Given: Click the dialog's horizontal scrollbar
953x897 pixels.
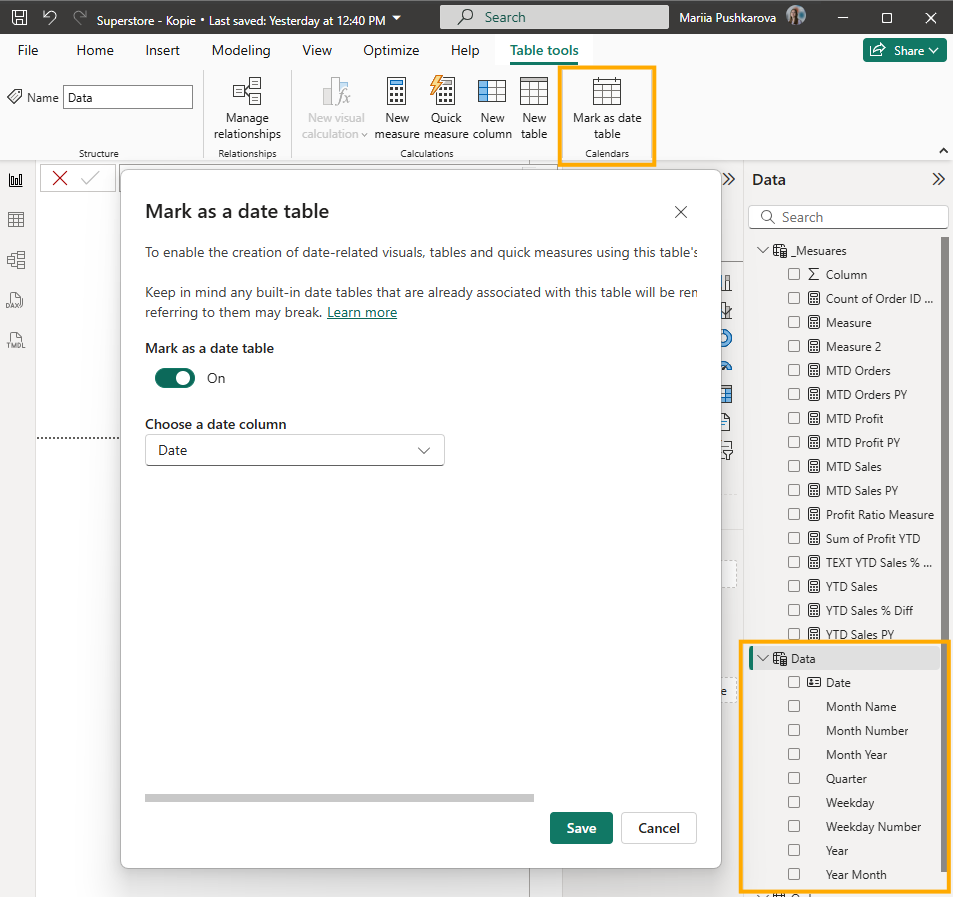Looking at the screenshot, I should 339,798.
